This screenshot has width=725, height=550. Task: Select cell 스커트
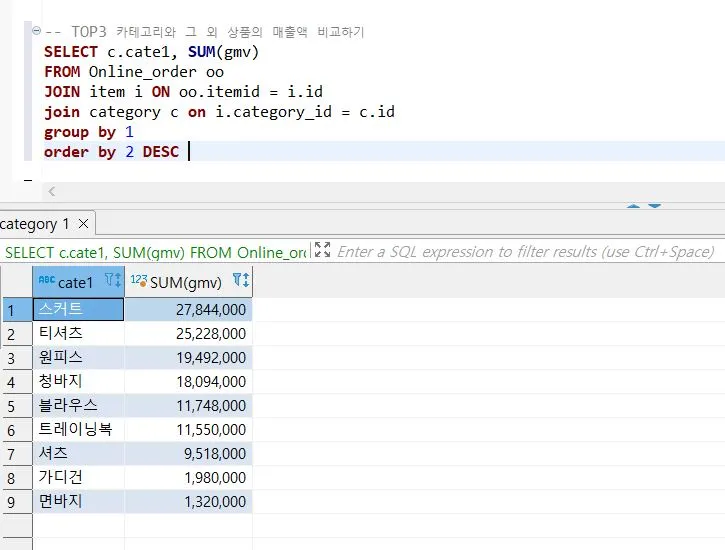pyautogui.click(x=78, y=309)
